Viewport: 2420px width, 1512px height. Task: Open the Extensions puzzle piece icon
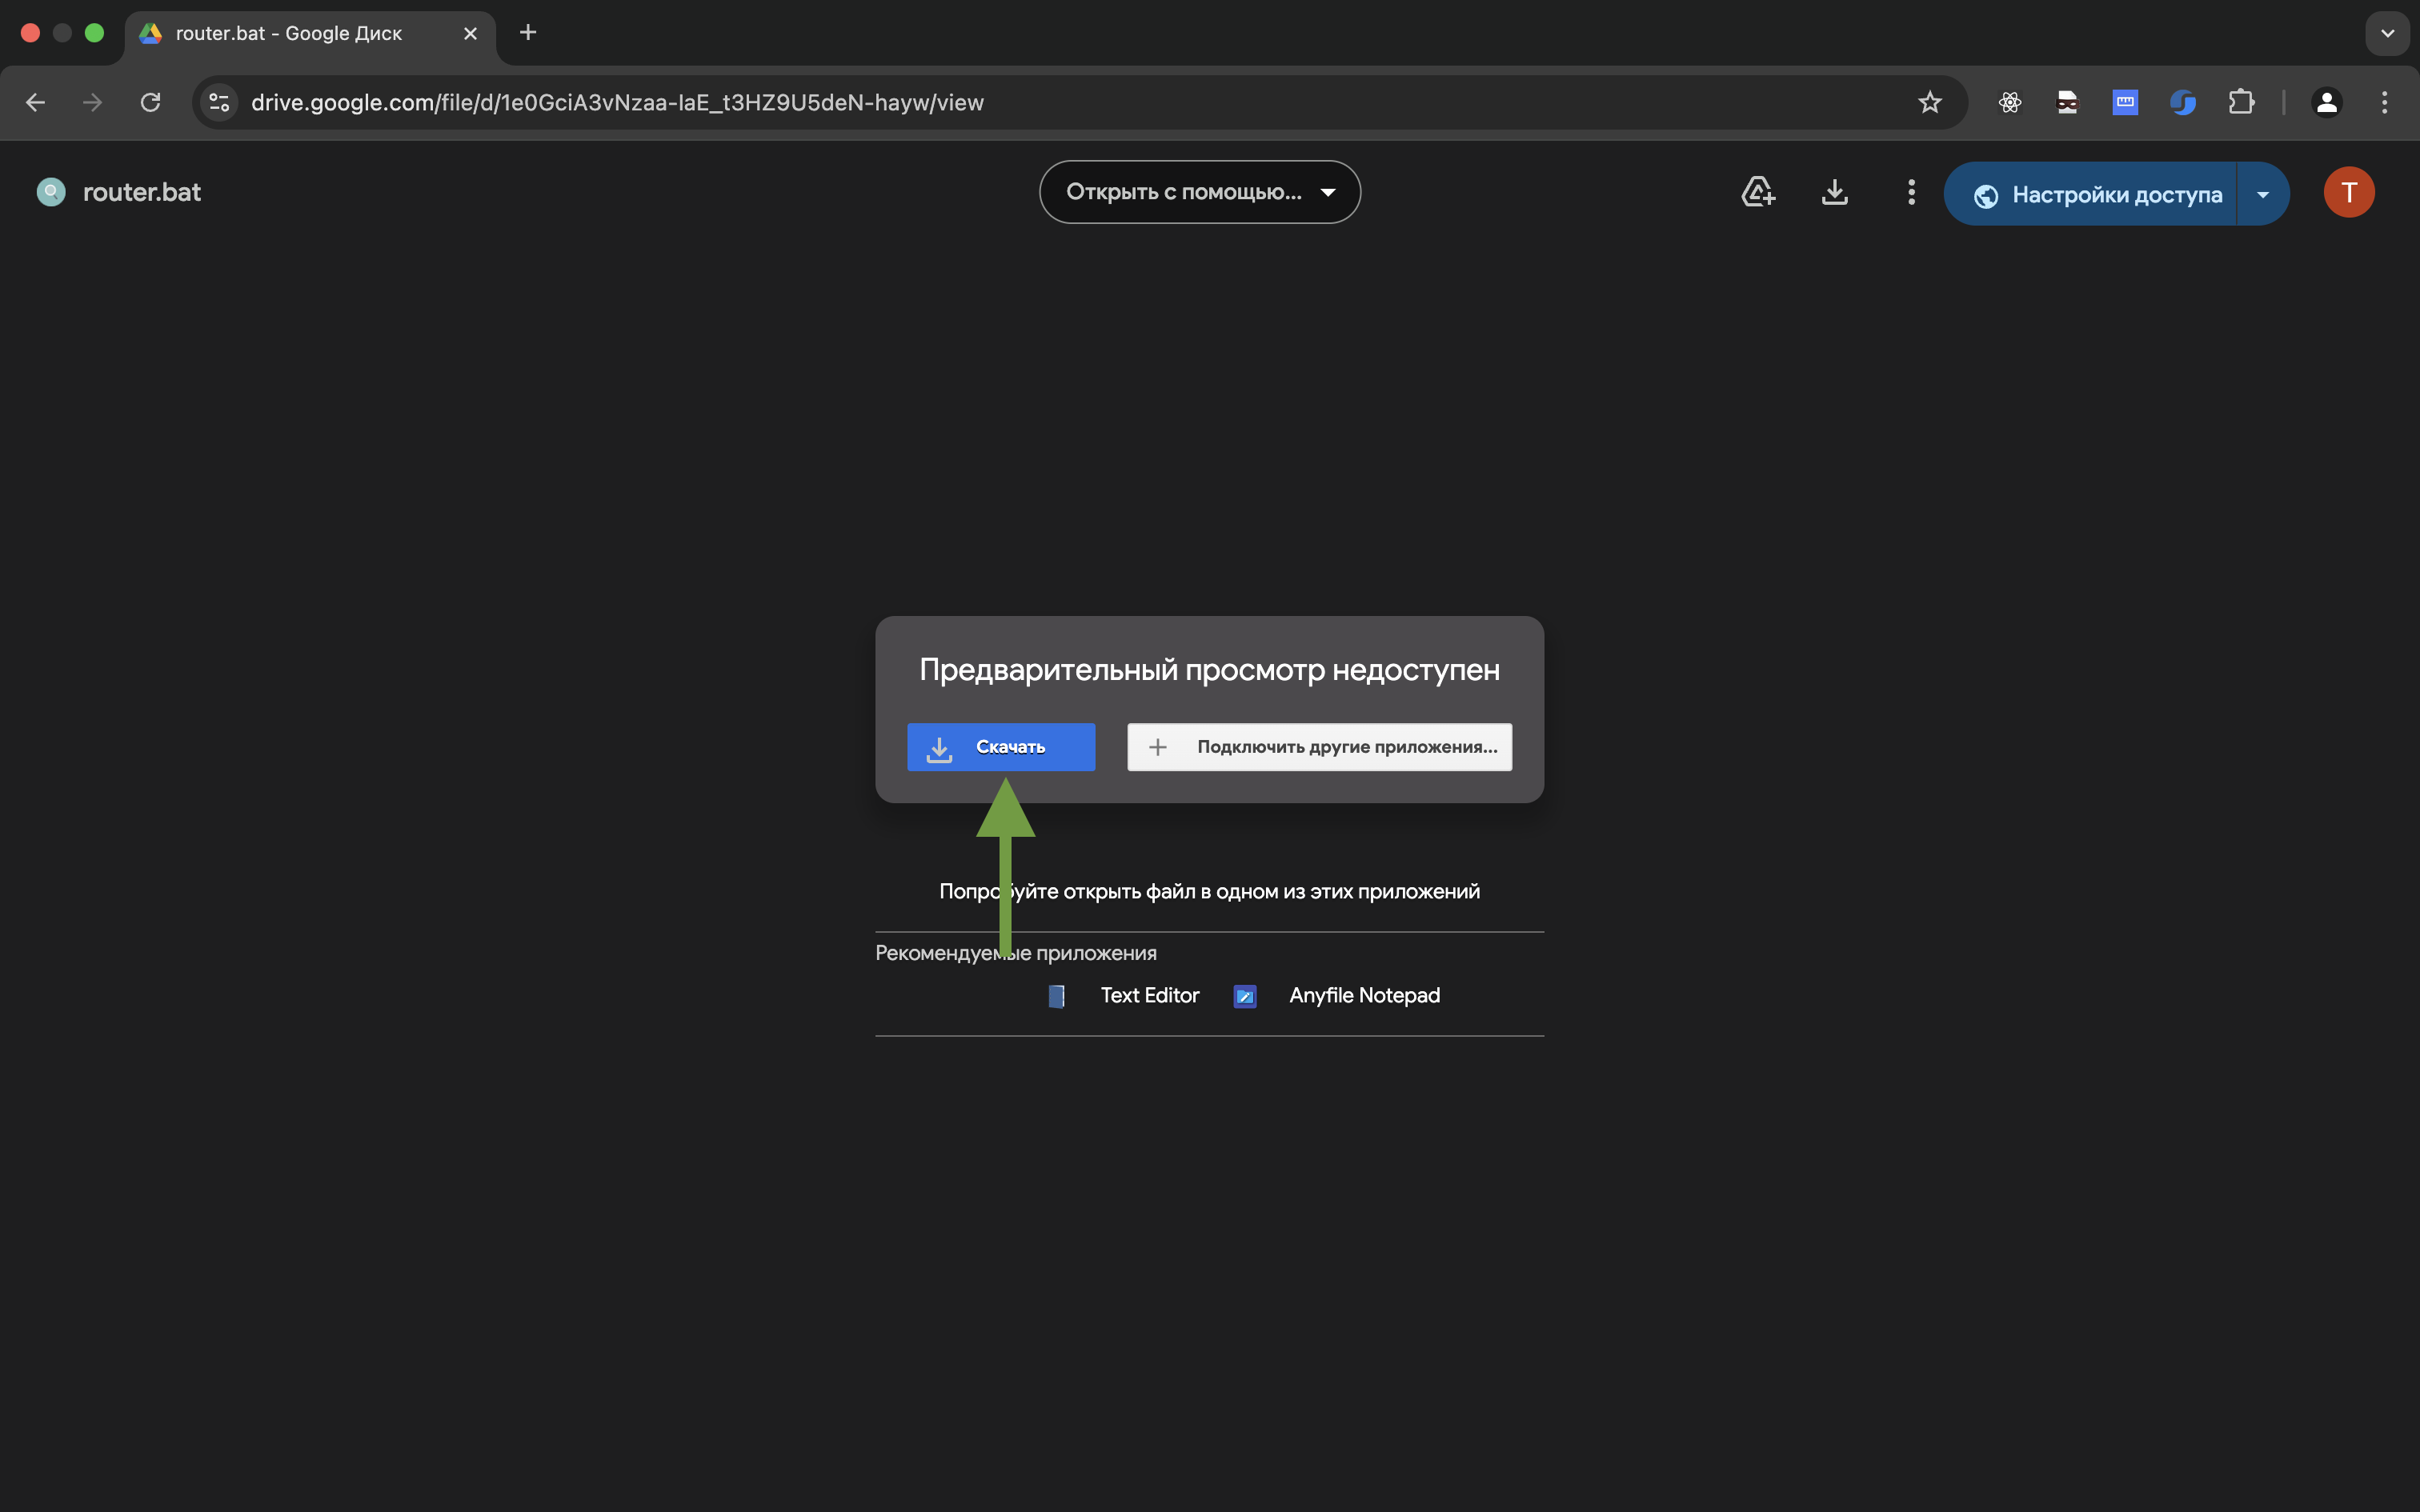coord(2241,102)
